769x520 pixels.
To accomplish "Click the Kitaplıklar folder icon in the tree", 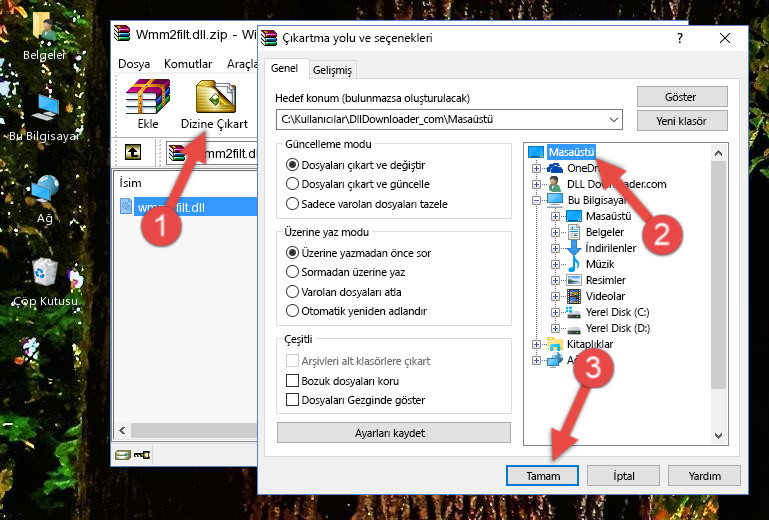I will pyautogui.click(x=555, y=344).
